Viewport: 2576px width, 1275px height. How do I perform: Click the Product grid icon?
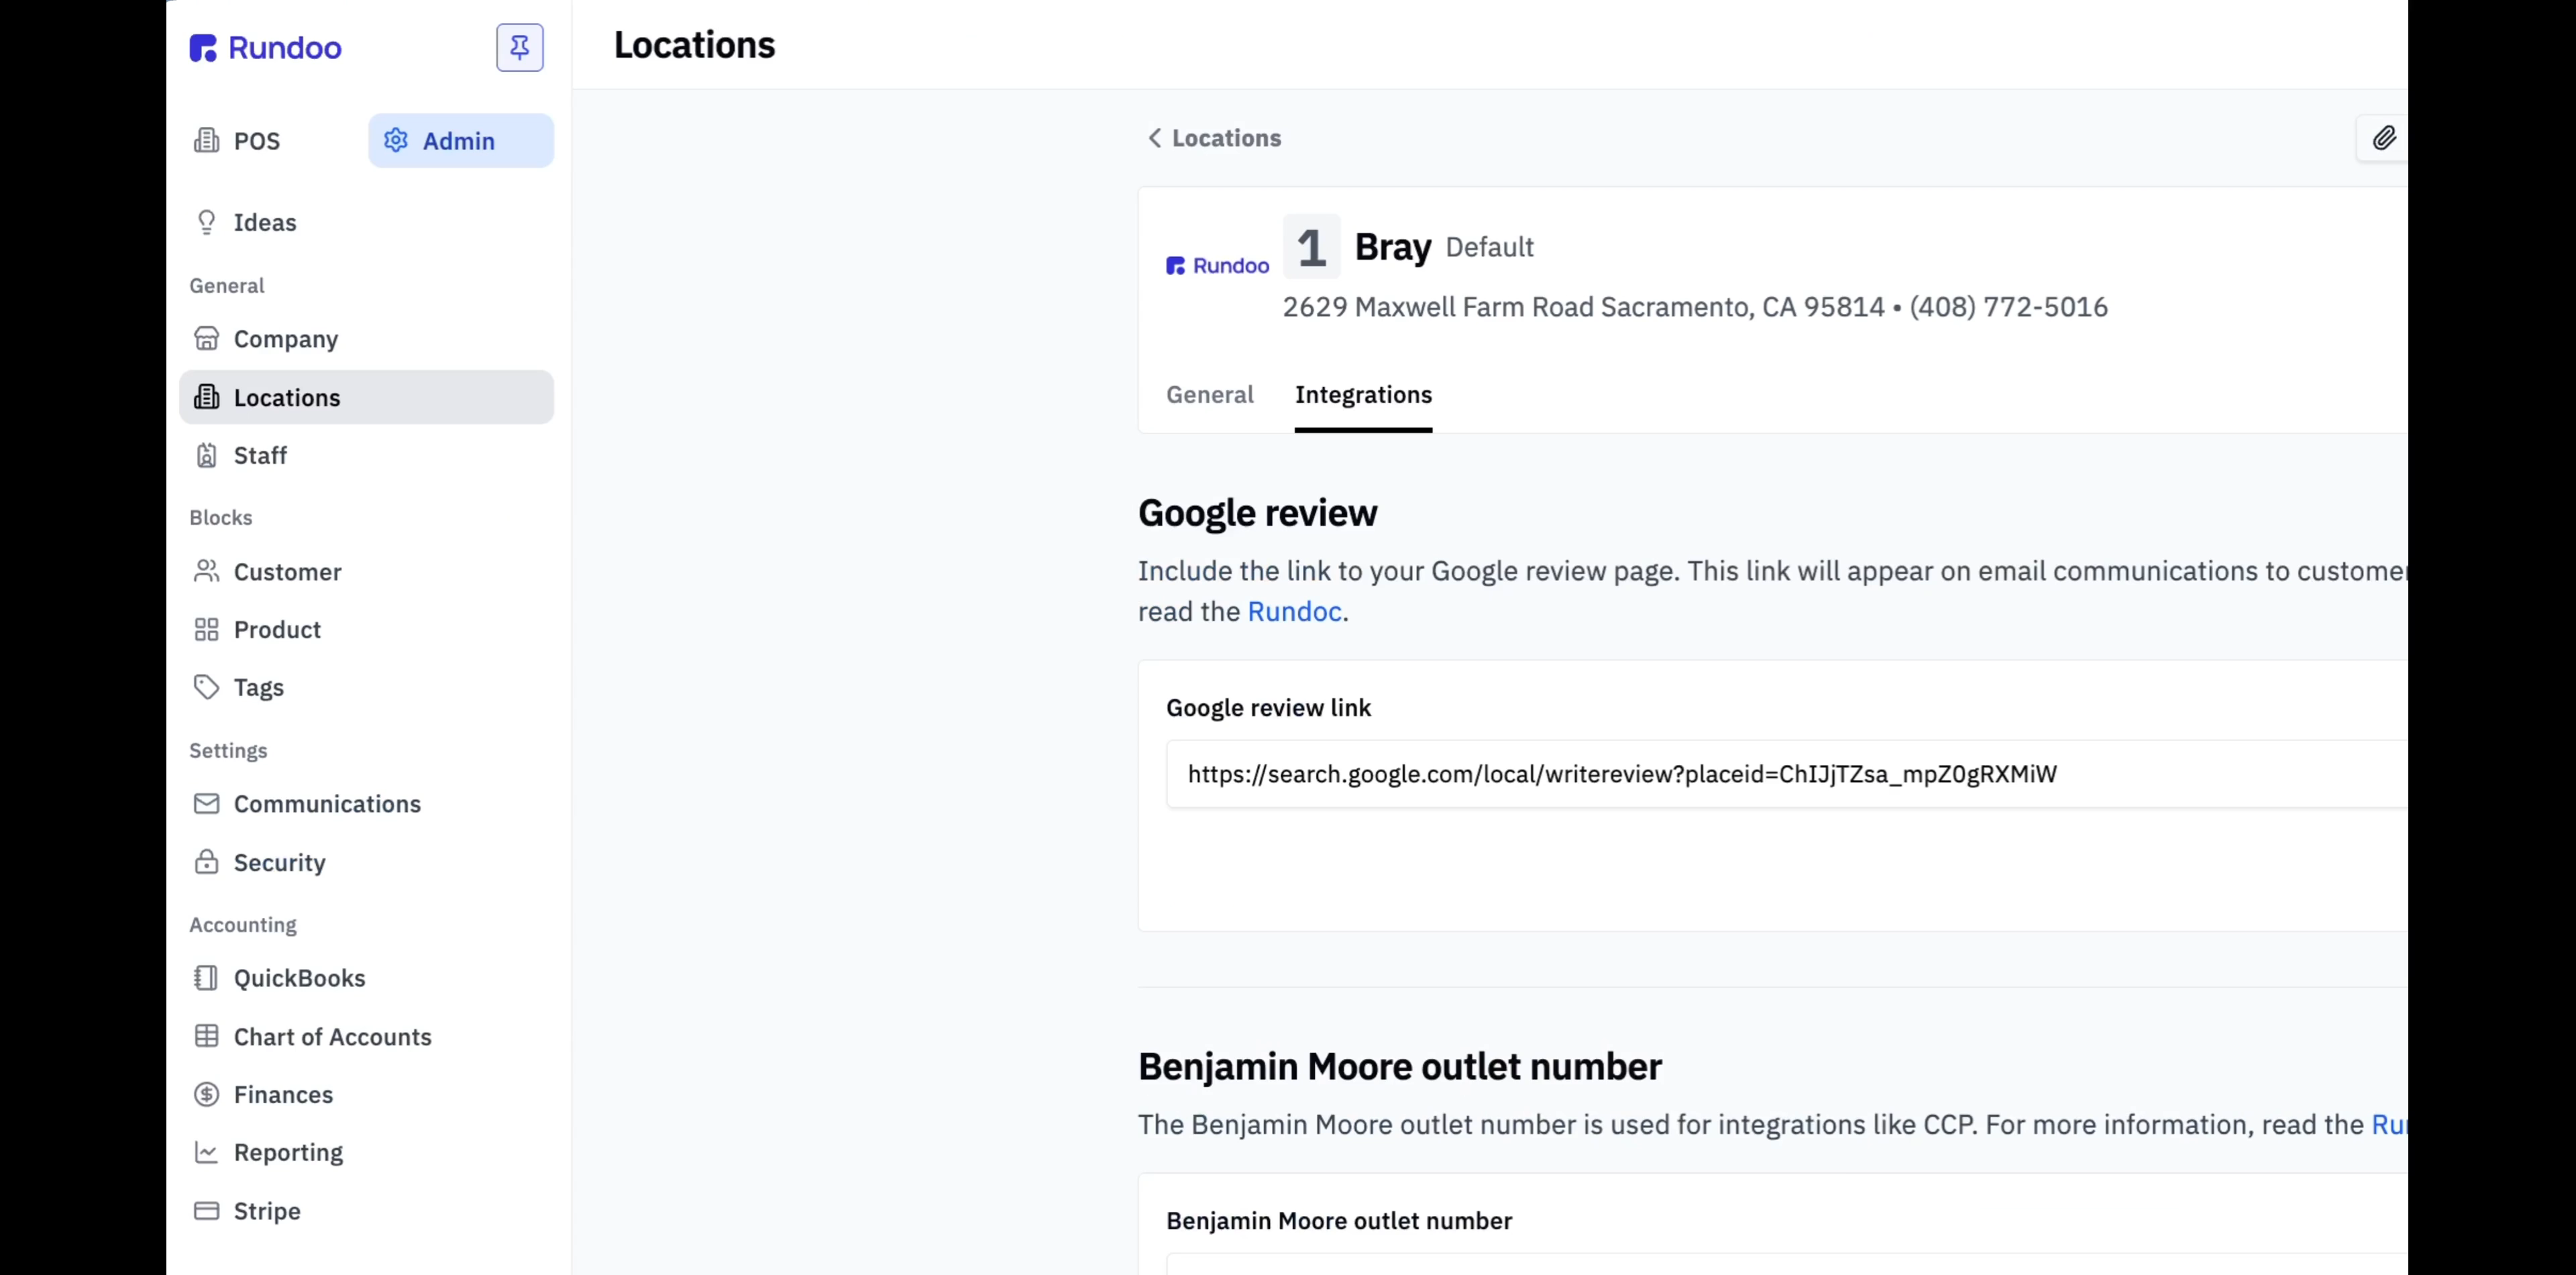point(206,629)
